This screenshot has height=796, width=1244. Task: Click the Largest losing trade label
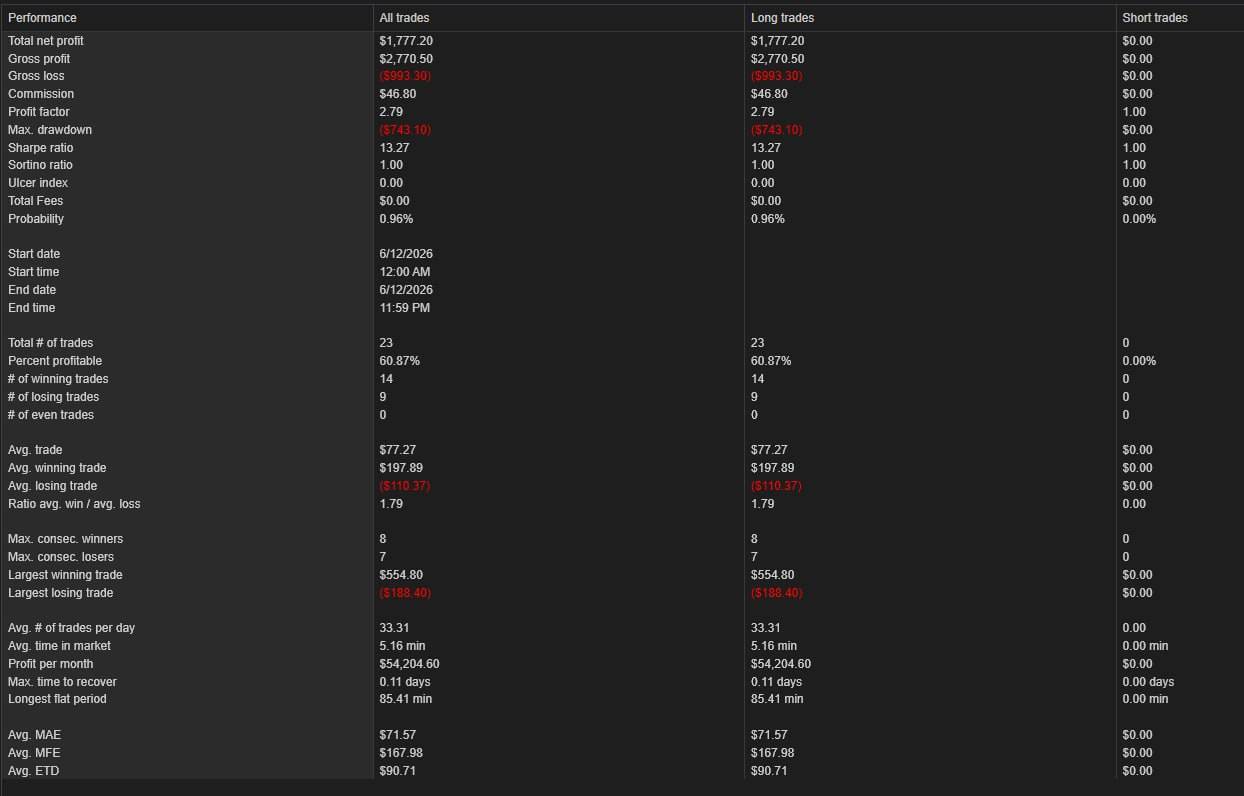pos(60,593)
